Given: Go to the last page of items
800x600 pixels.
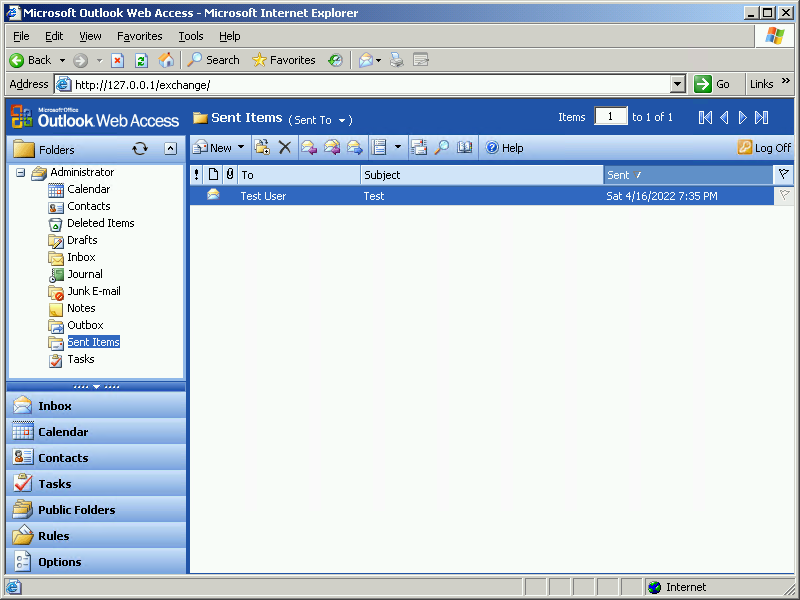Looking at the screenshot, I should (761, 118).
